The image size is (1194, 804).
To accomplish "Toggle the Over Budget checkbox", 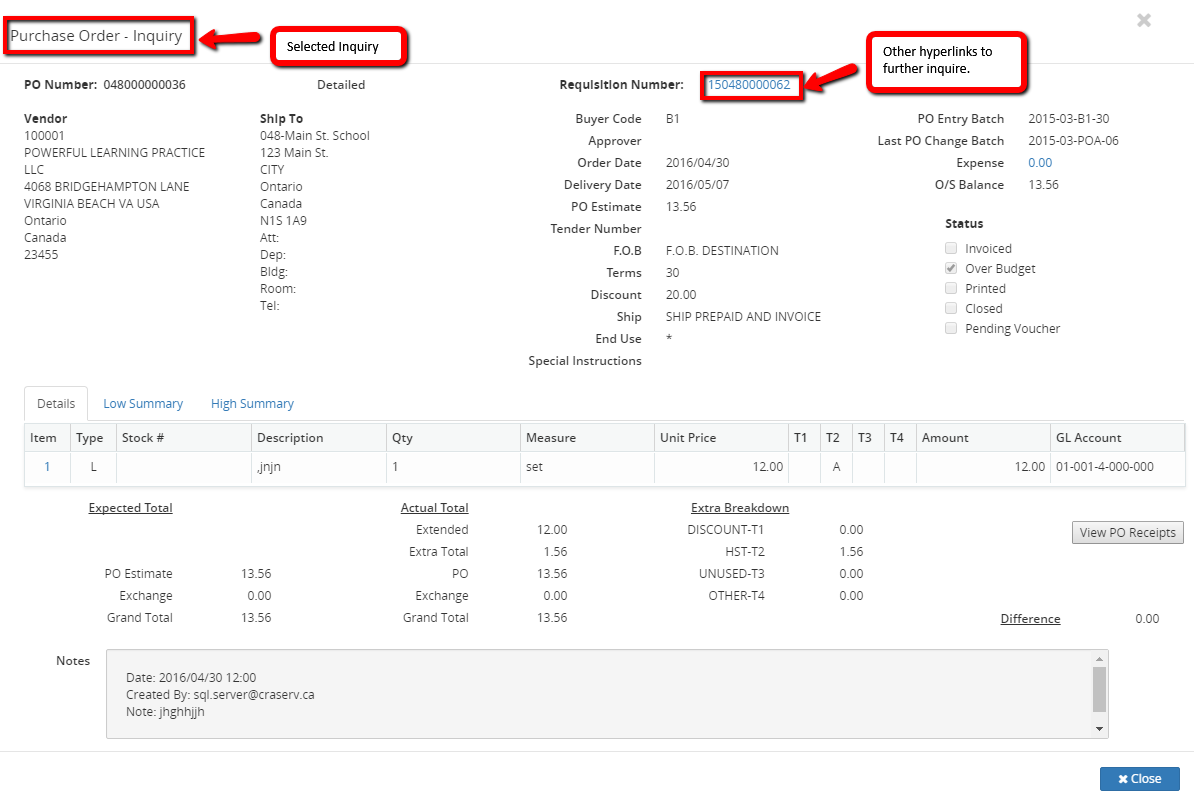I will pyautogui.click(x=952, y=268).
